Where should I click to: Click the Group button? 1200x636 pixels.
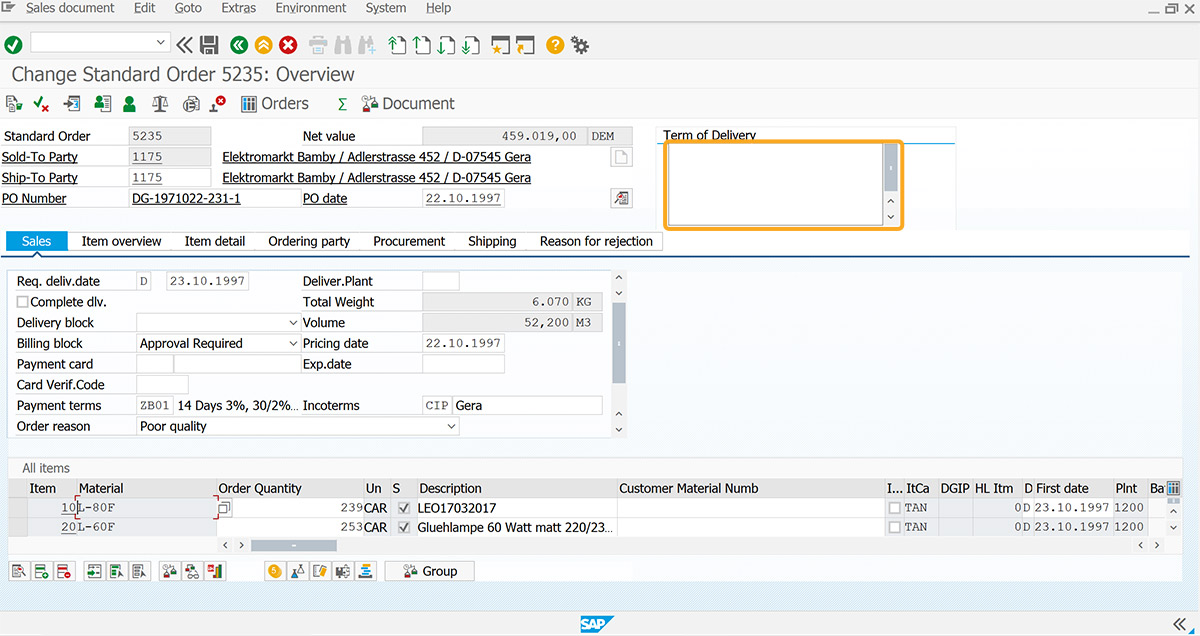coord(429,571)
